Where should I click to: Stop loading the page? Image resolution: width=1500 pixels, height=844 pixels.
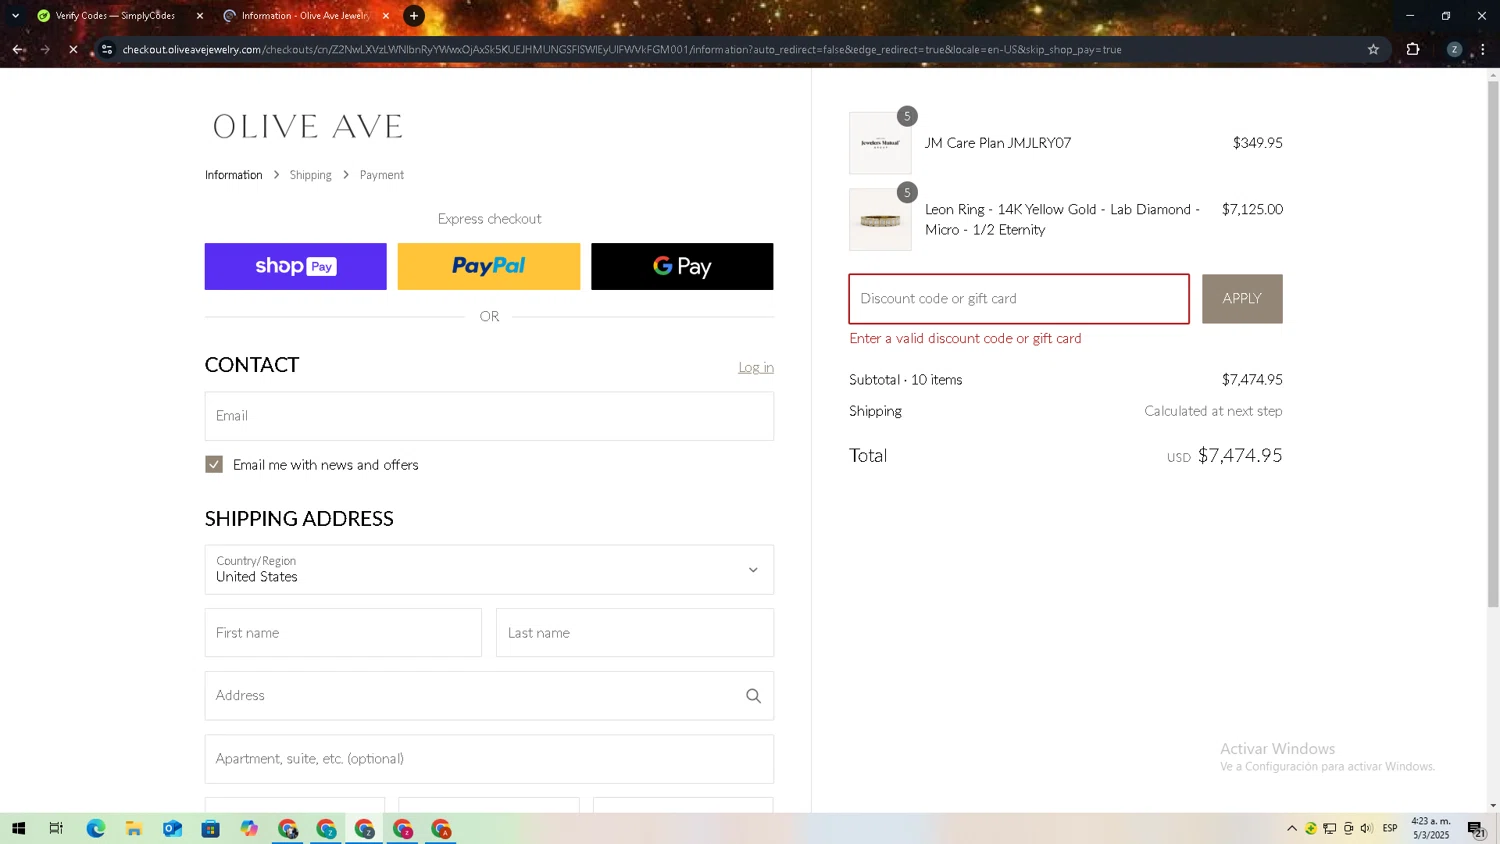tap(73, 49)
